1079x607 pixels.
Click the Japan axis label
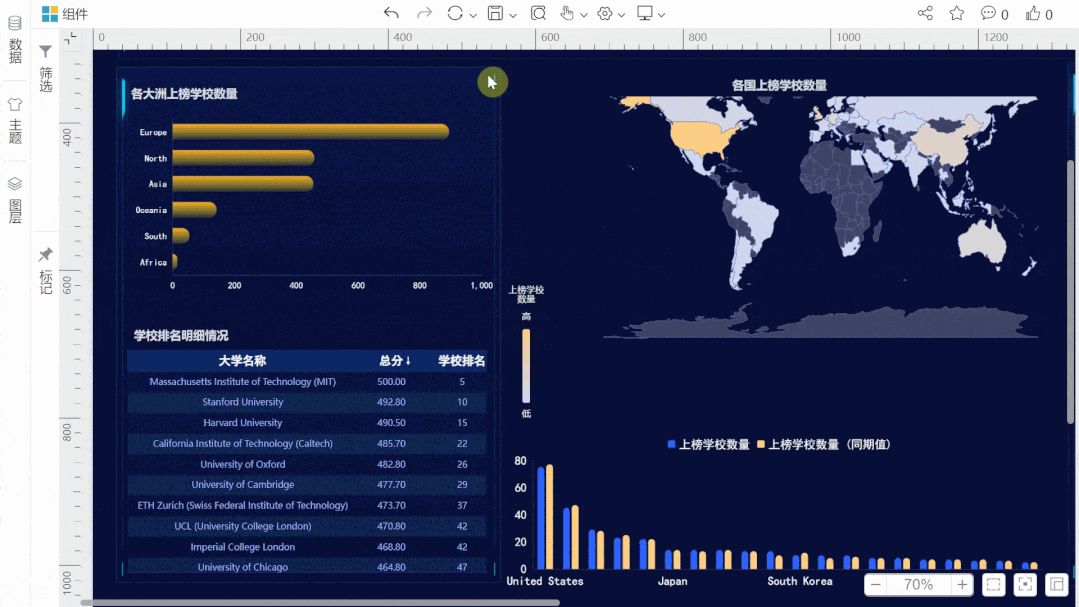(x=672, y=582)
